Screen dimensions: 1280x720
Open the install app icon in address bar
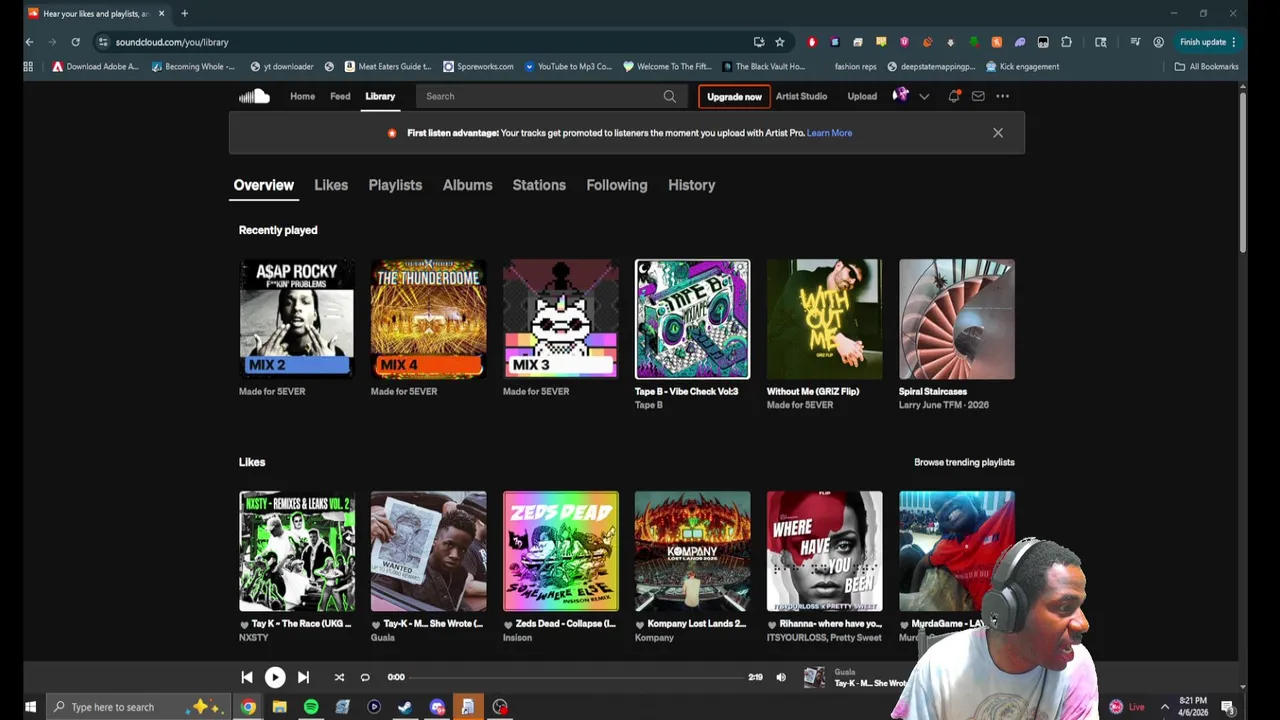coord(759,42)
